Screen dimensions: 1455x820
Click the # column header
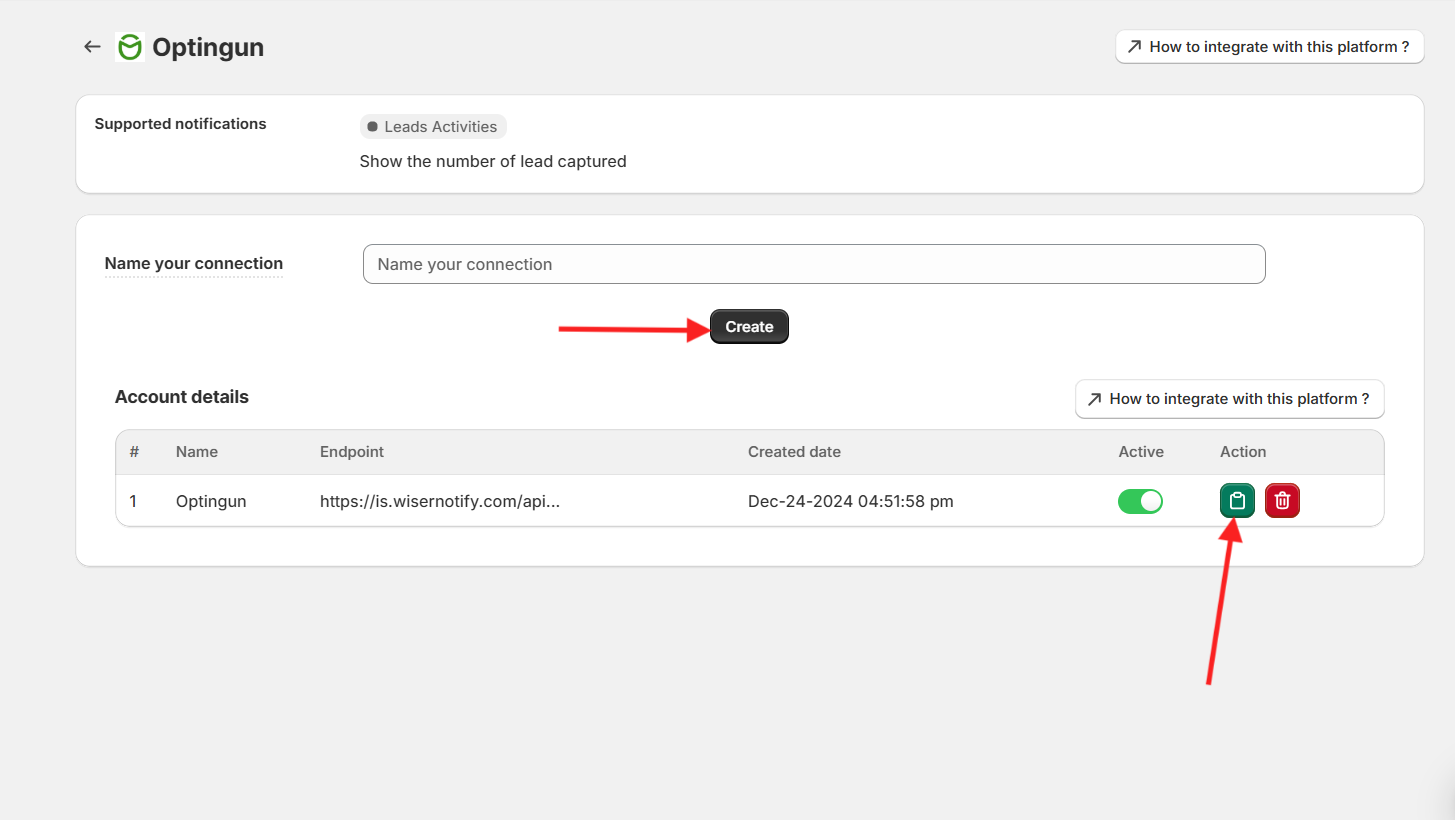point(134,452)
